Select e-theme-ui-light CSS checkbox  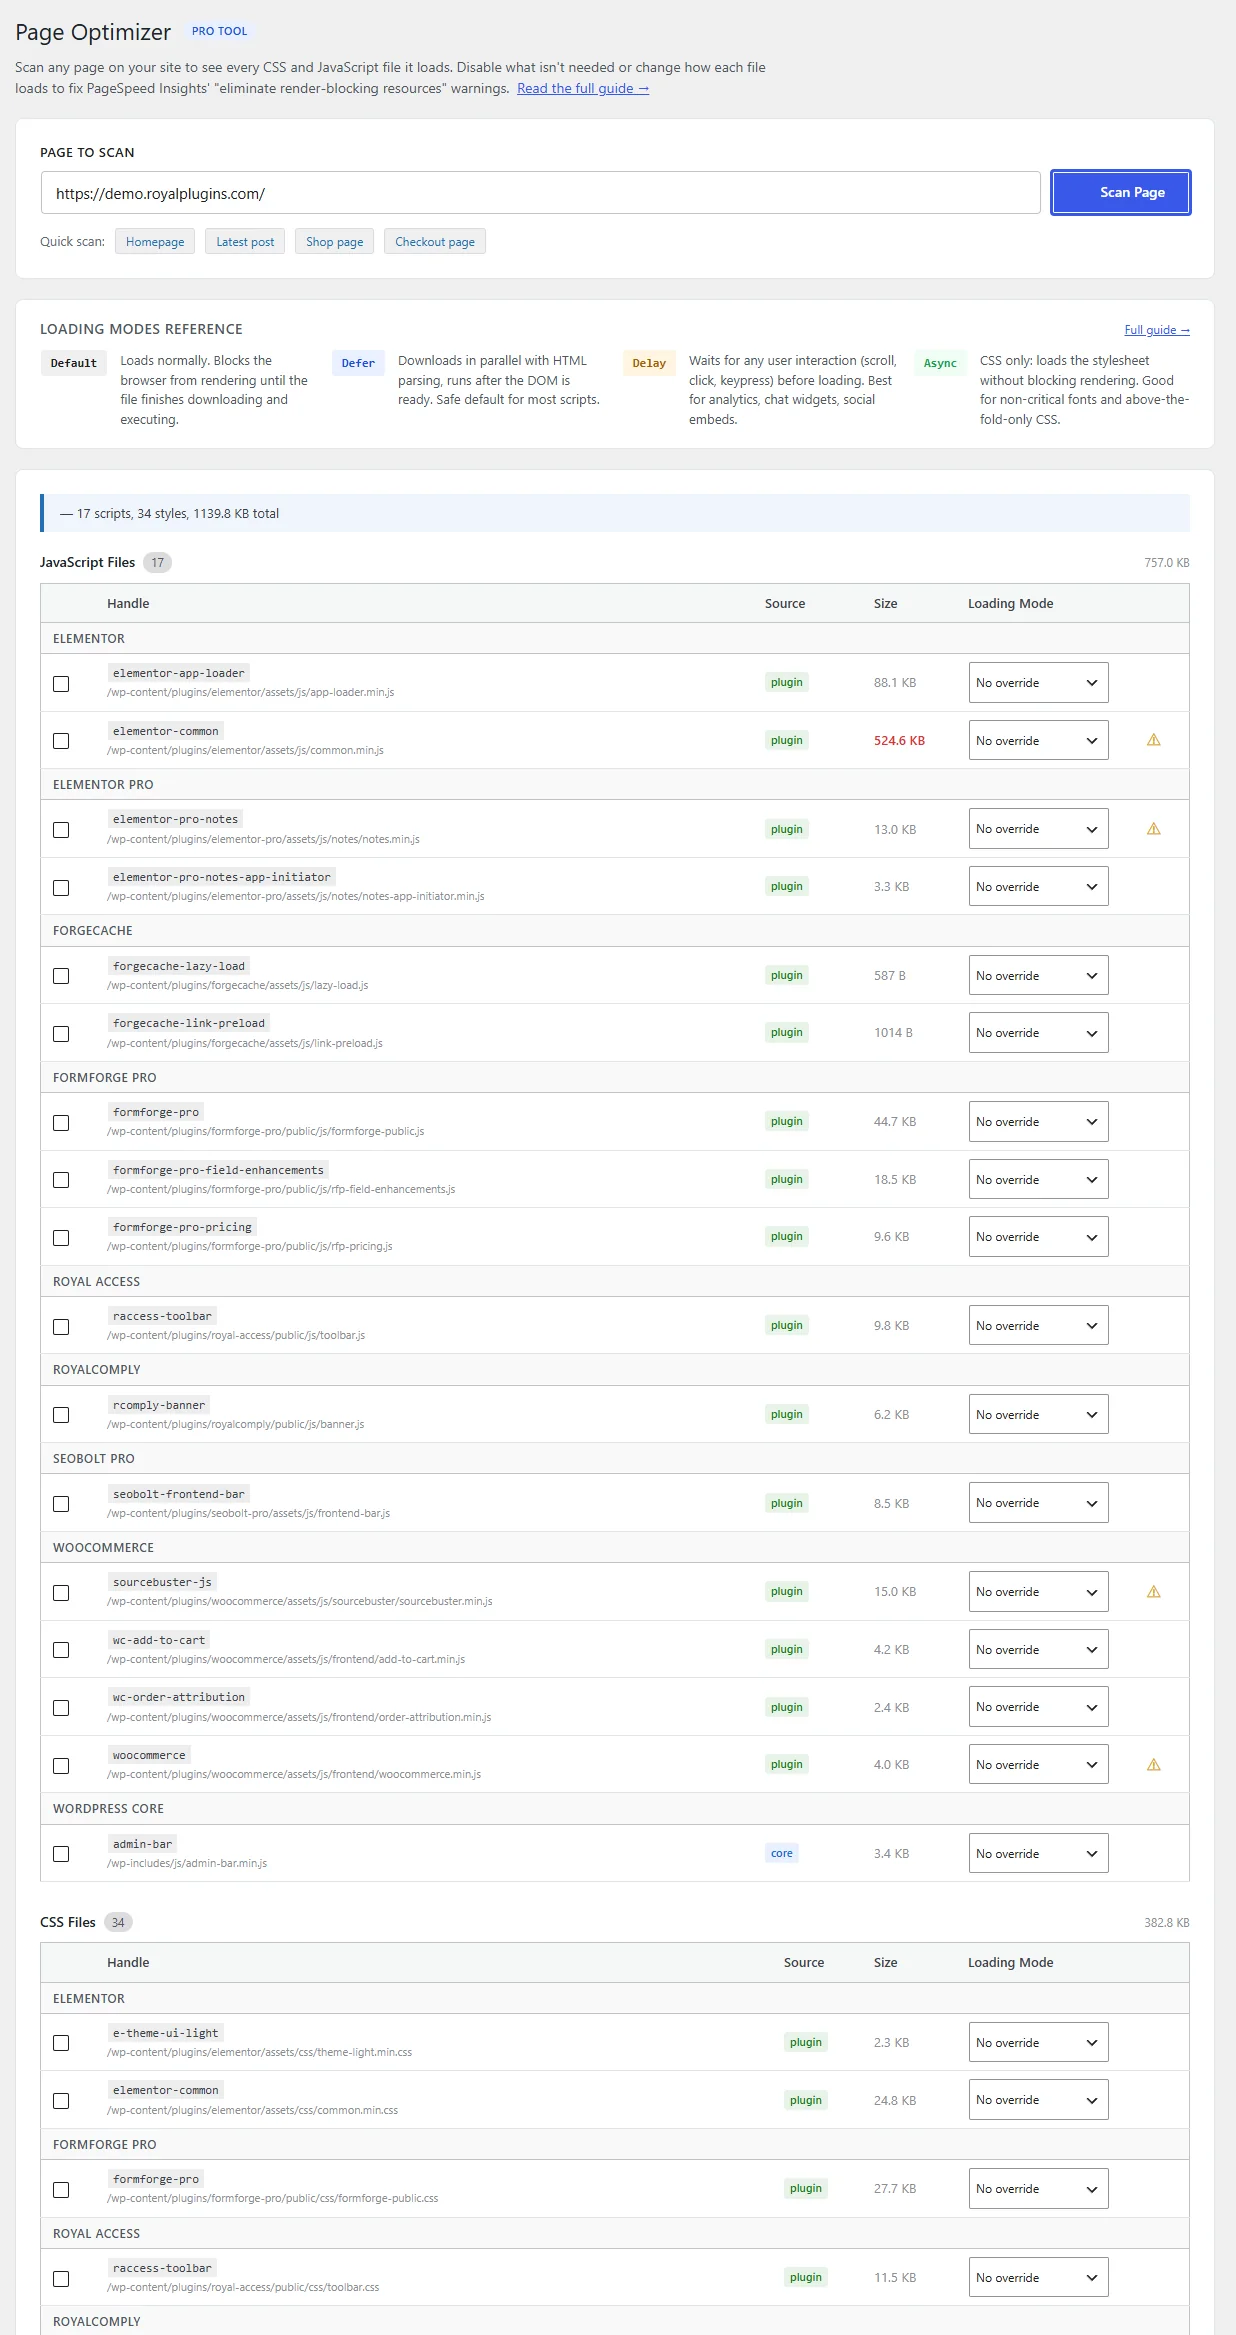click(x=61, y=2043)
